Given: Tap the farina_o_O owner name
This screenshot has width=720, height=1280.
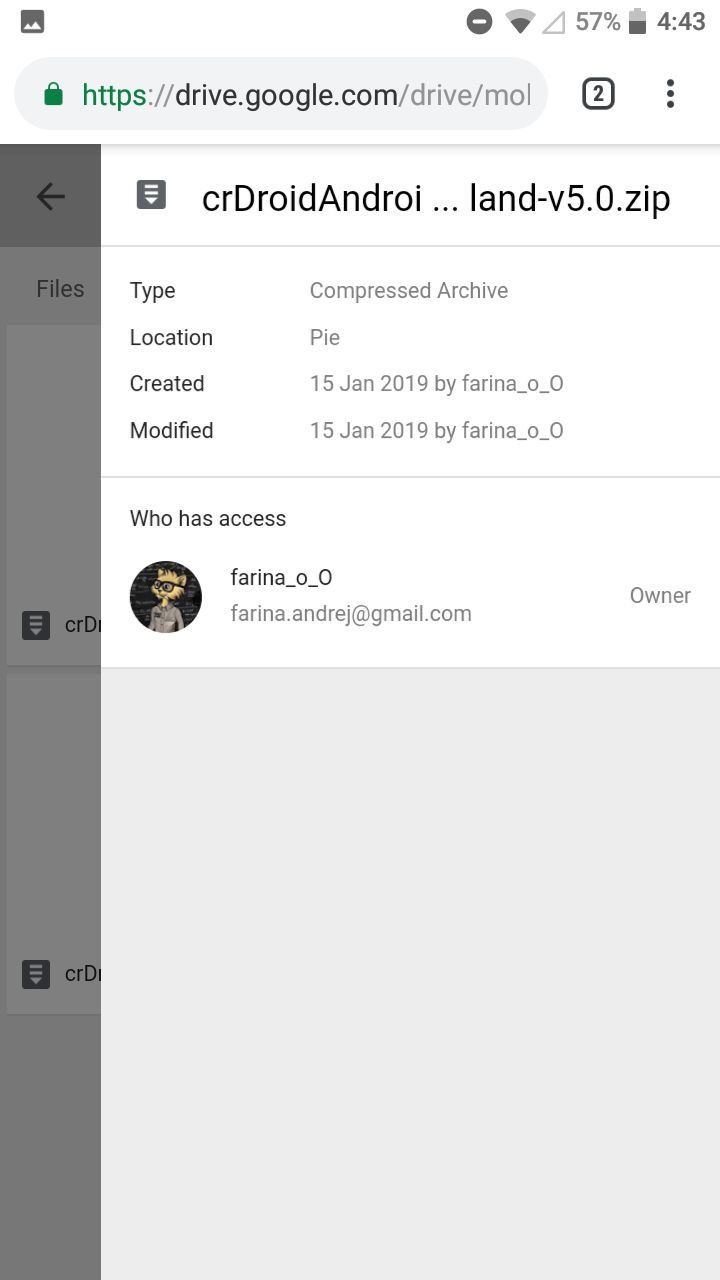Looking at the screenshot, I should tap(281, 577).
